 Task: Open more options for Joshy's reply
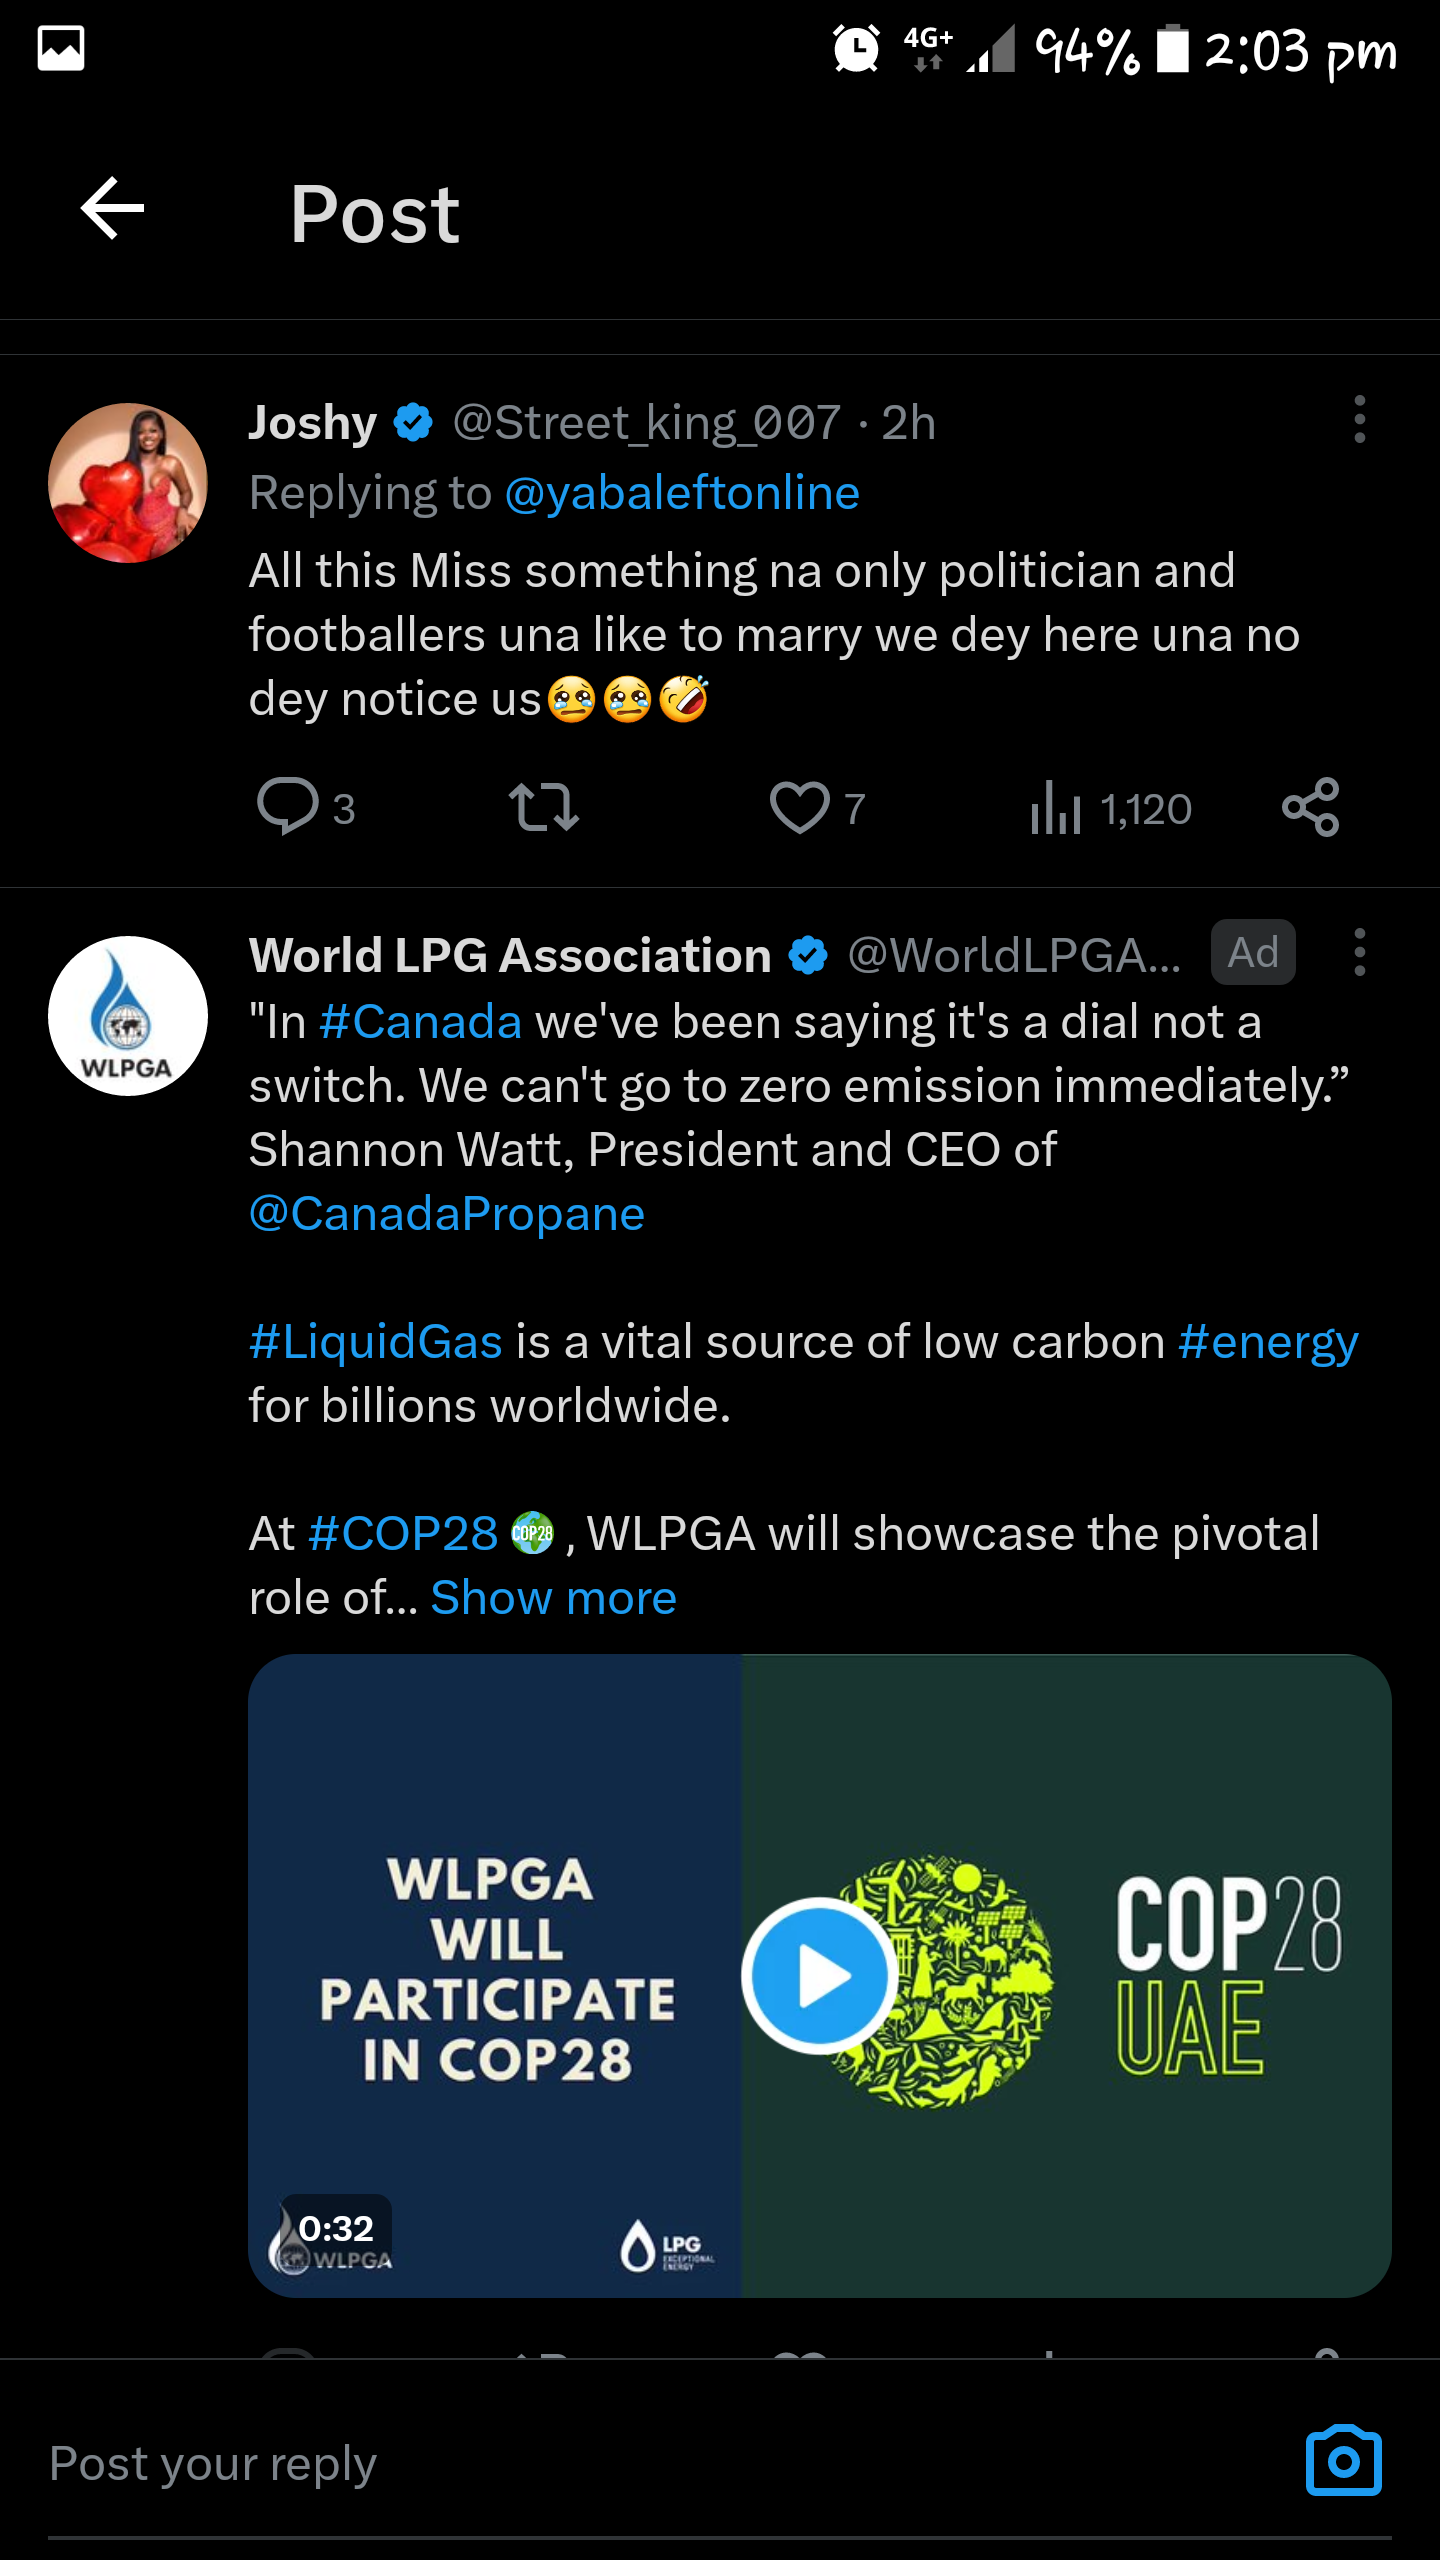(1359, 419)
